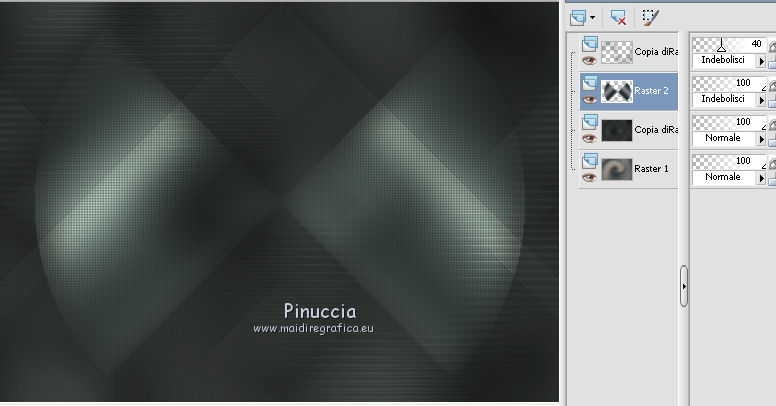Click opacity slider of the lower Copia diRa layer
This screenshot has width=776, height=406.
729,122
